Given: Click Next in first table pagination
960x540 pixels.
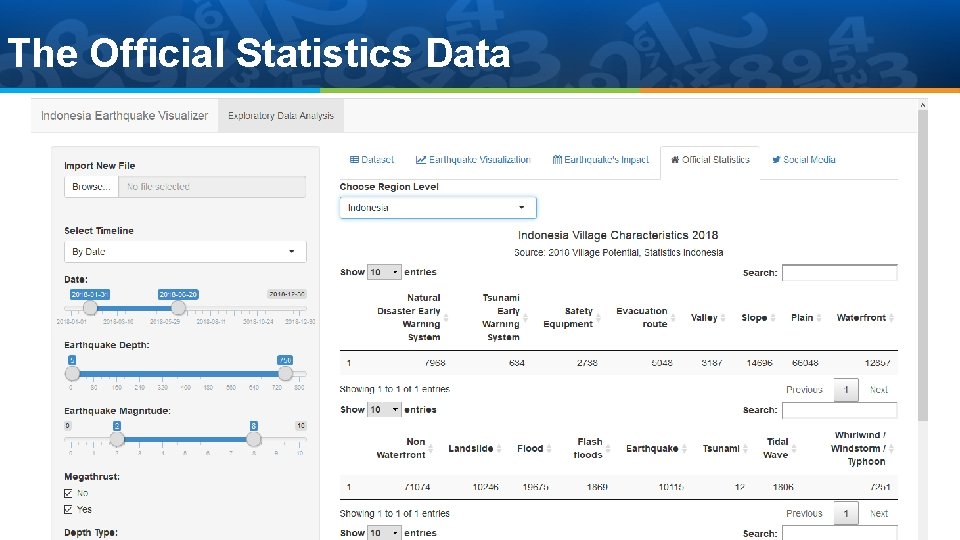Looking at the screenshot, I should point(879,389).
